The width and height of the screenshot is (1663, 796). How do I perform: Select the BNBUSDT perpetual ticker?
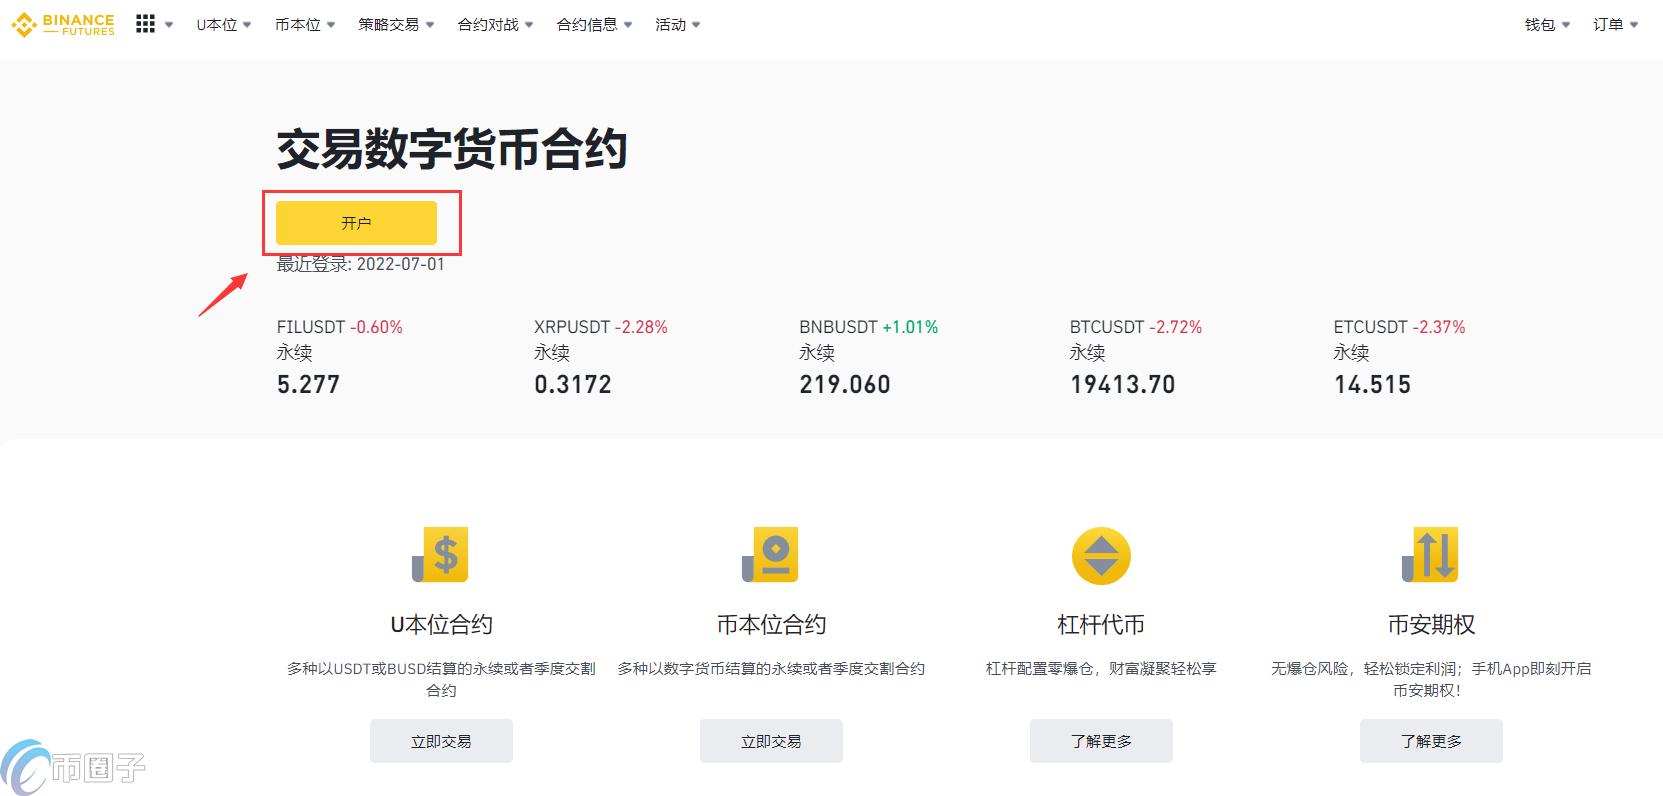pos(869,356)
